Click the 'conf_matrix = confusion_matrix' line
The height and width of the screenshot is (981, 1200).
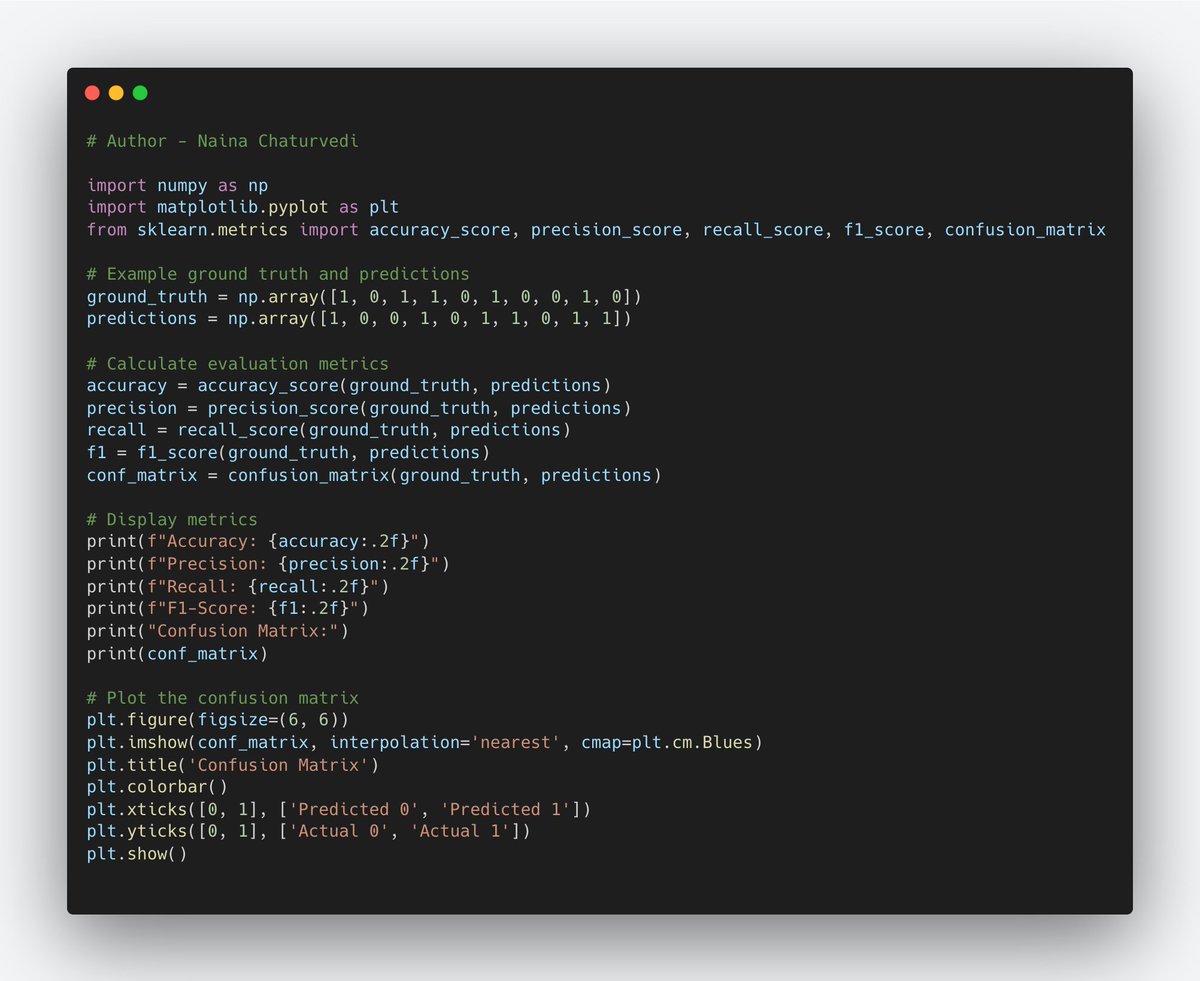coord(374,475)
